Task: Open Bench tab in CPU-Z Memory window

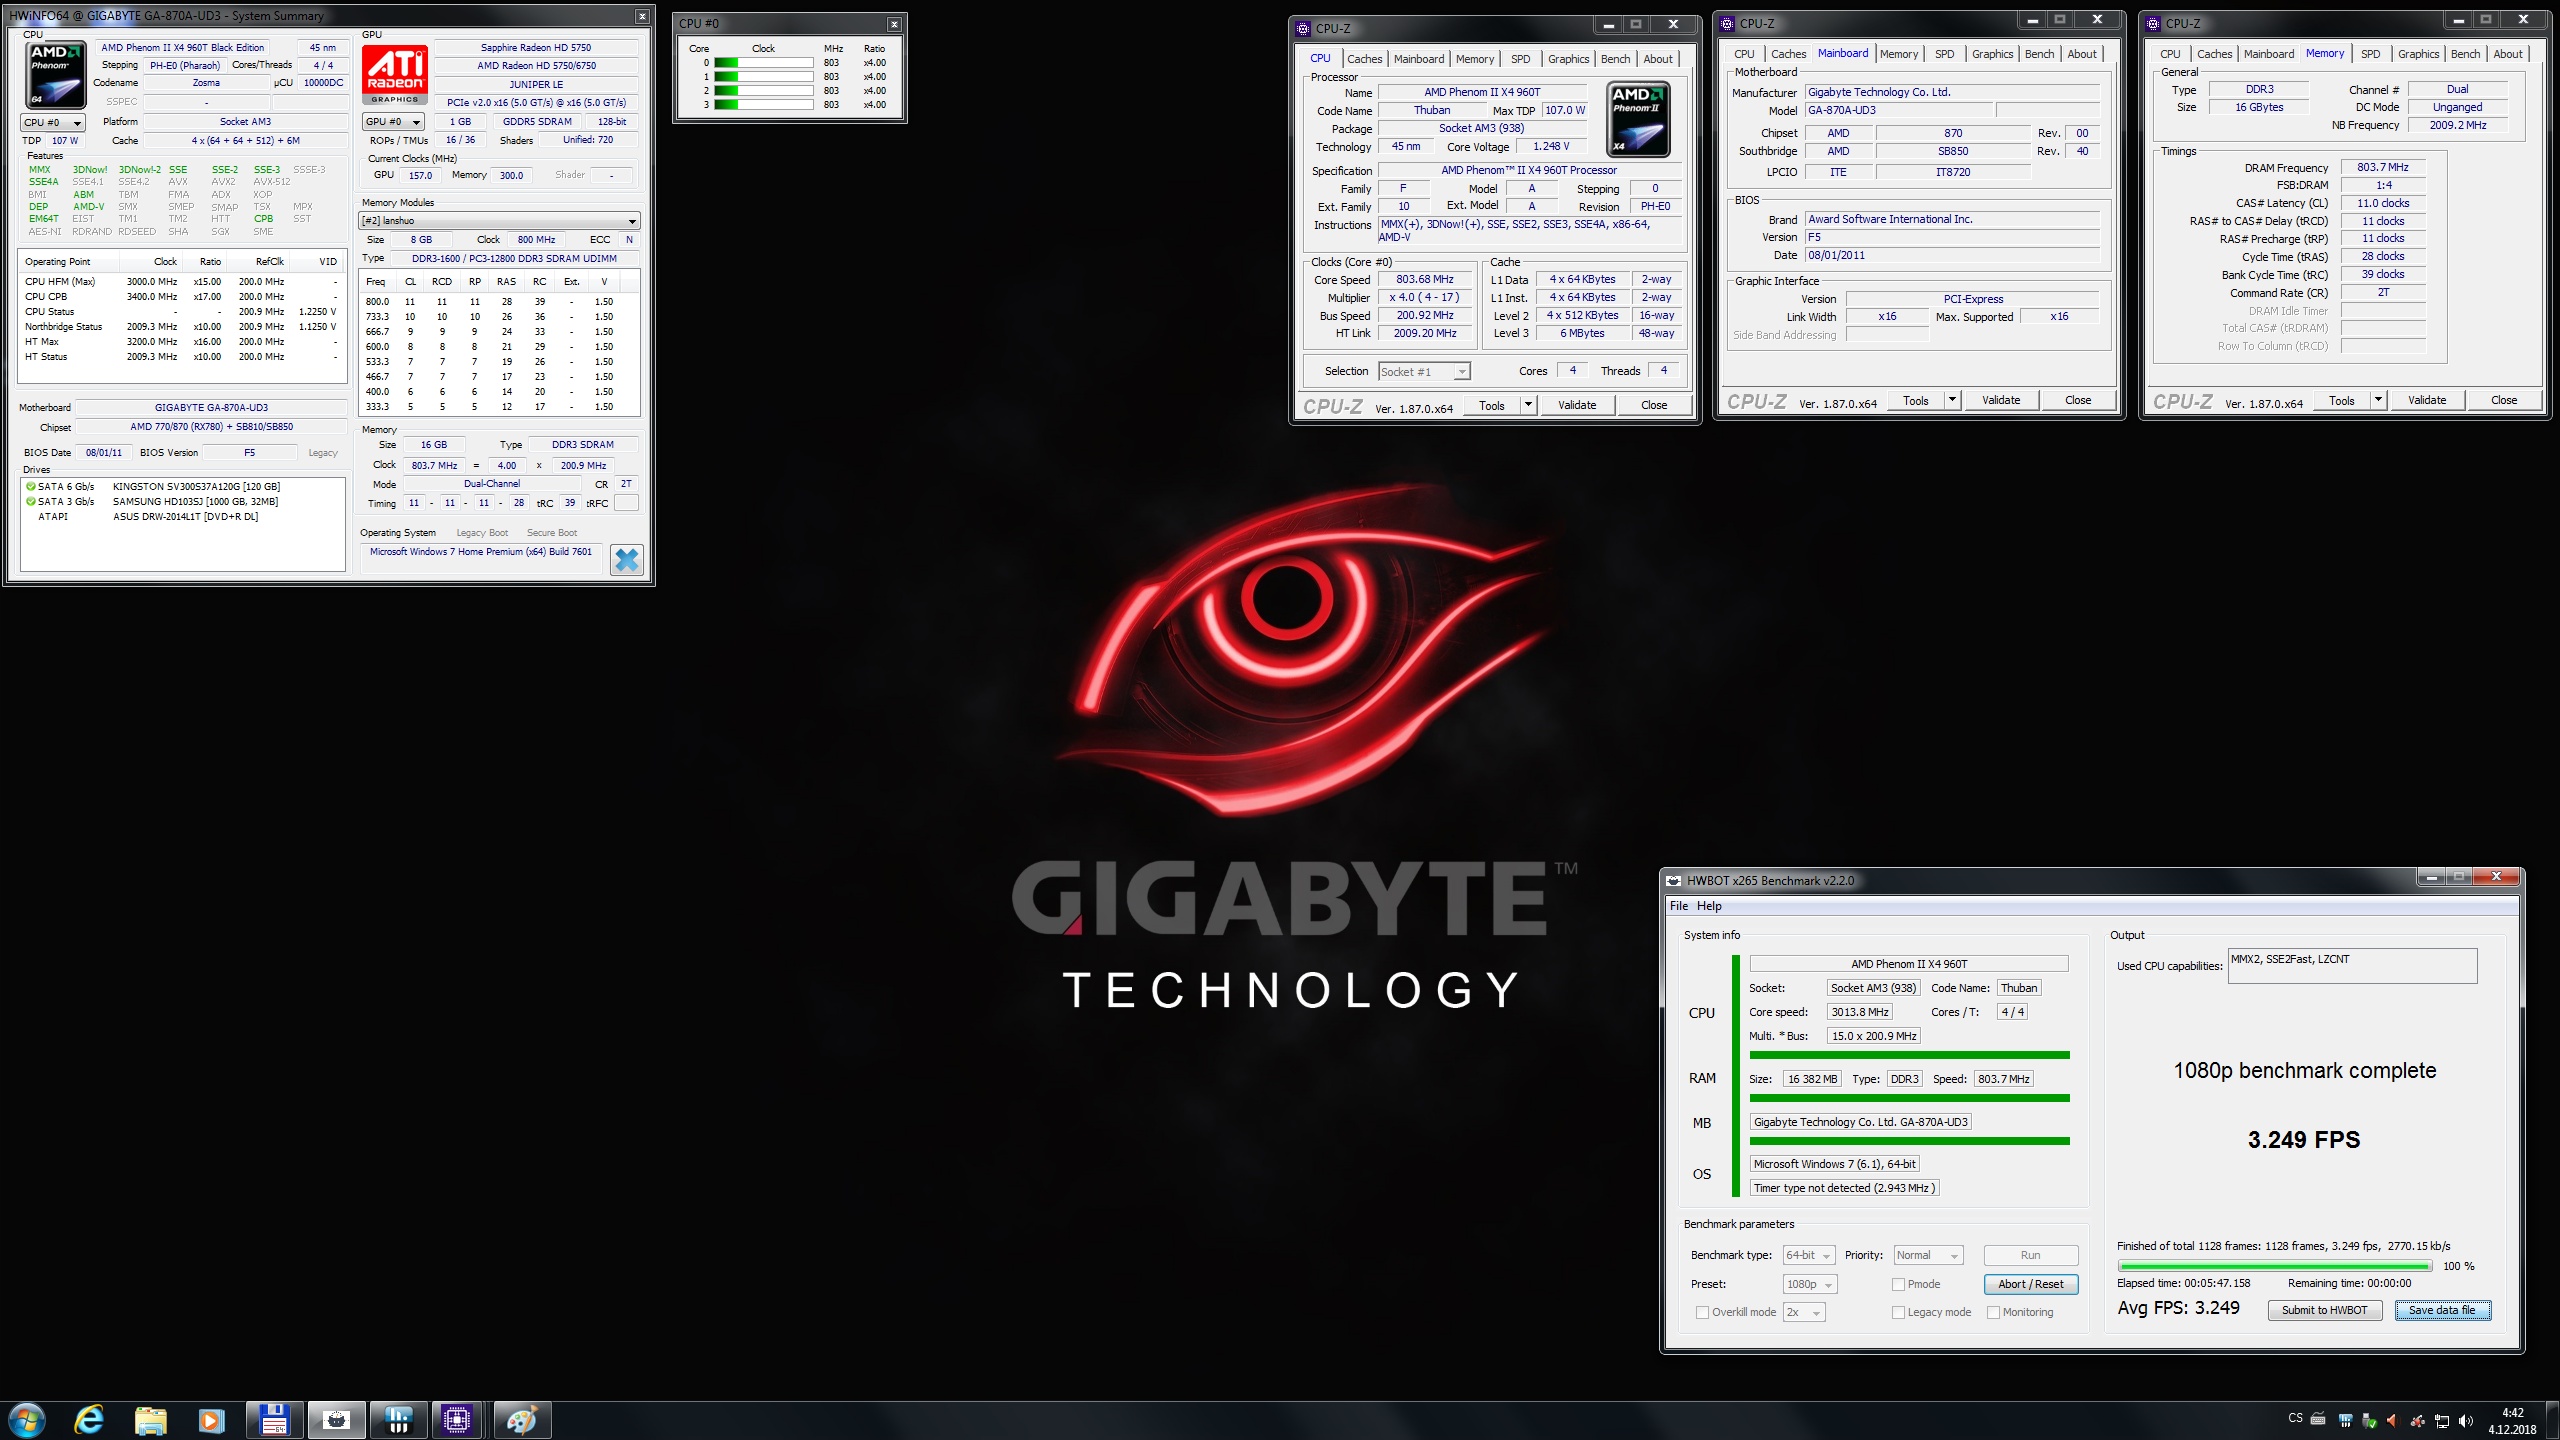Action: 2465,54
